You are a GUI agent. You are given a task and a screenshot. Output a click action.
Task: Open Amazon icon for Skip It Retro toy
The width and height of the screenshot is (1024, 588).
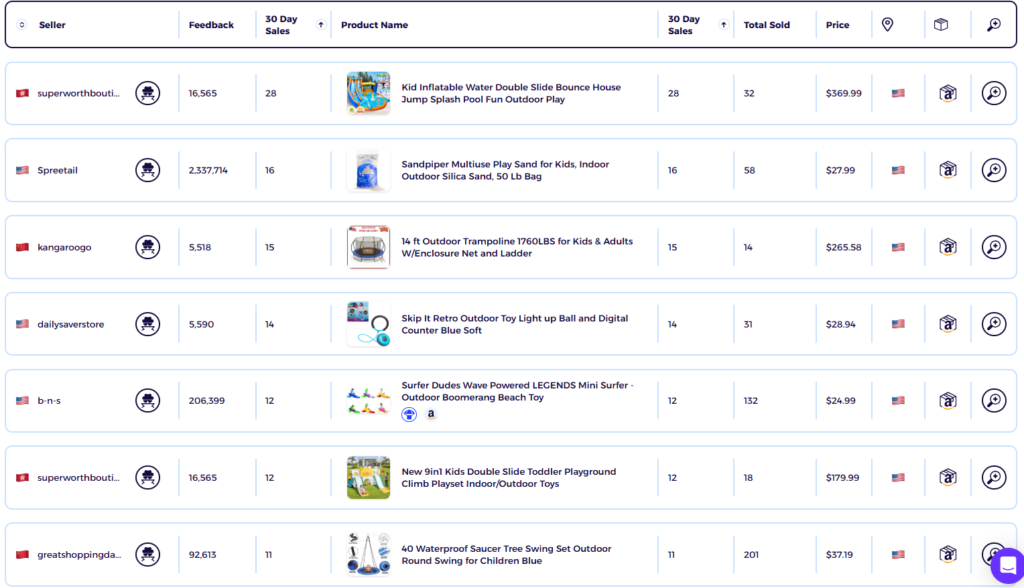[x=948, y=324]
